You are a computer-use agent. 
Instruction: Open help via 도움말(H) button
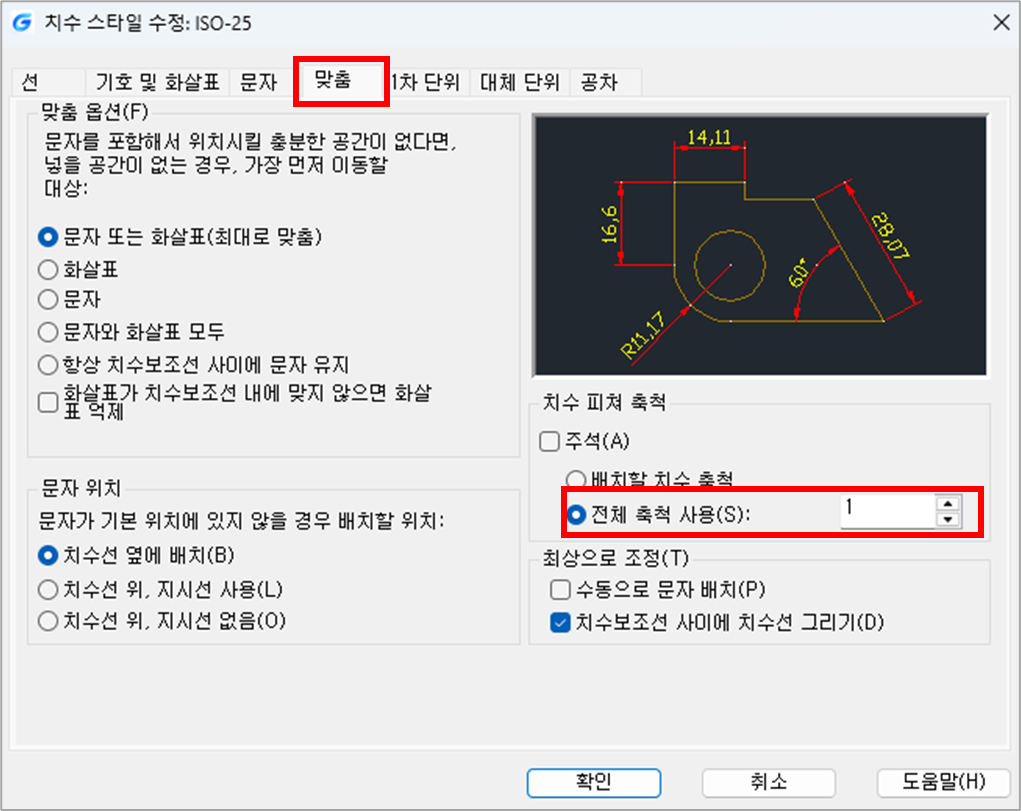(x=944, y=782)
